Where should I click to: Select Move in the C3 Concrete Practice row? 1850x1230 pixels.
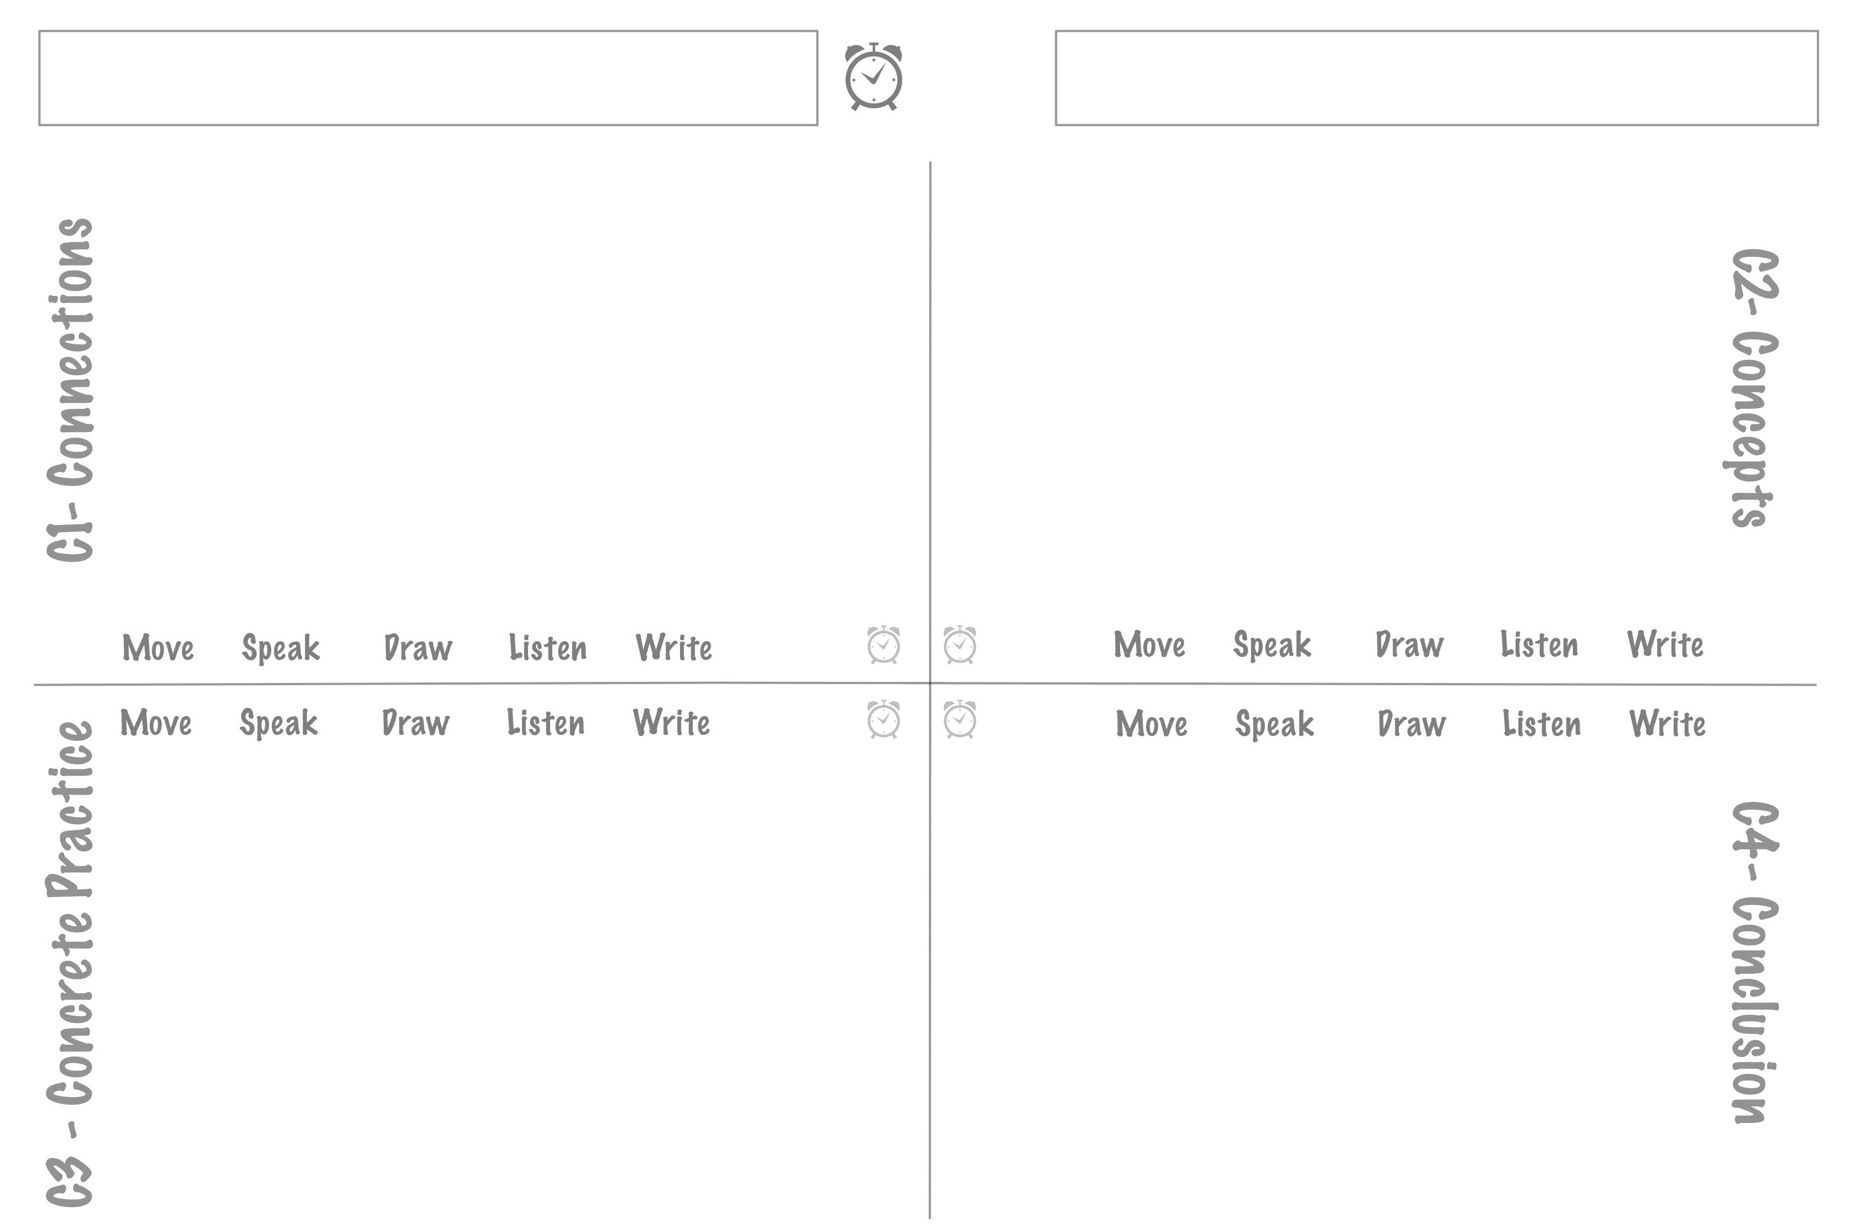coord(156,723)
